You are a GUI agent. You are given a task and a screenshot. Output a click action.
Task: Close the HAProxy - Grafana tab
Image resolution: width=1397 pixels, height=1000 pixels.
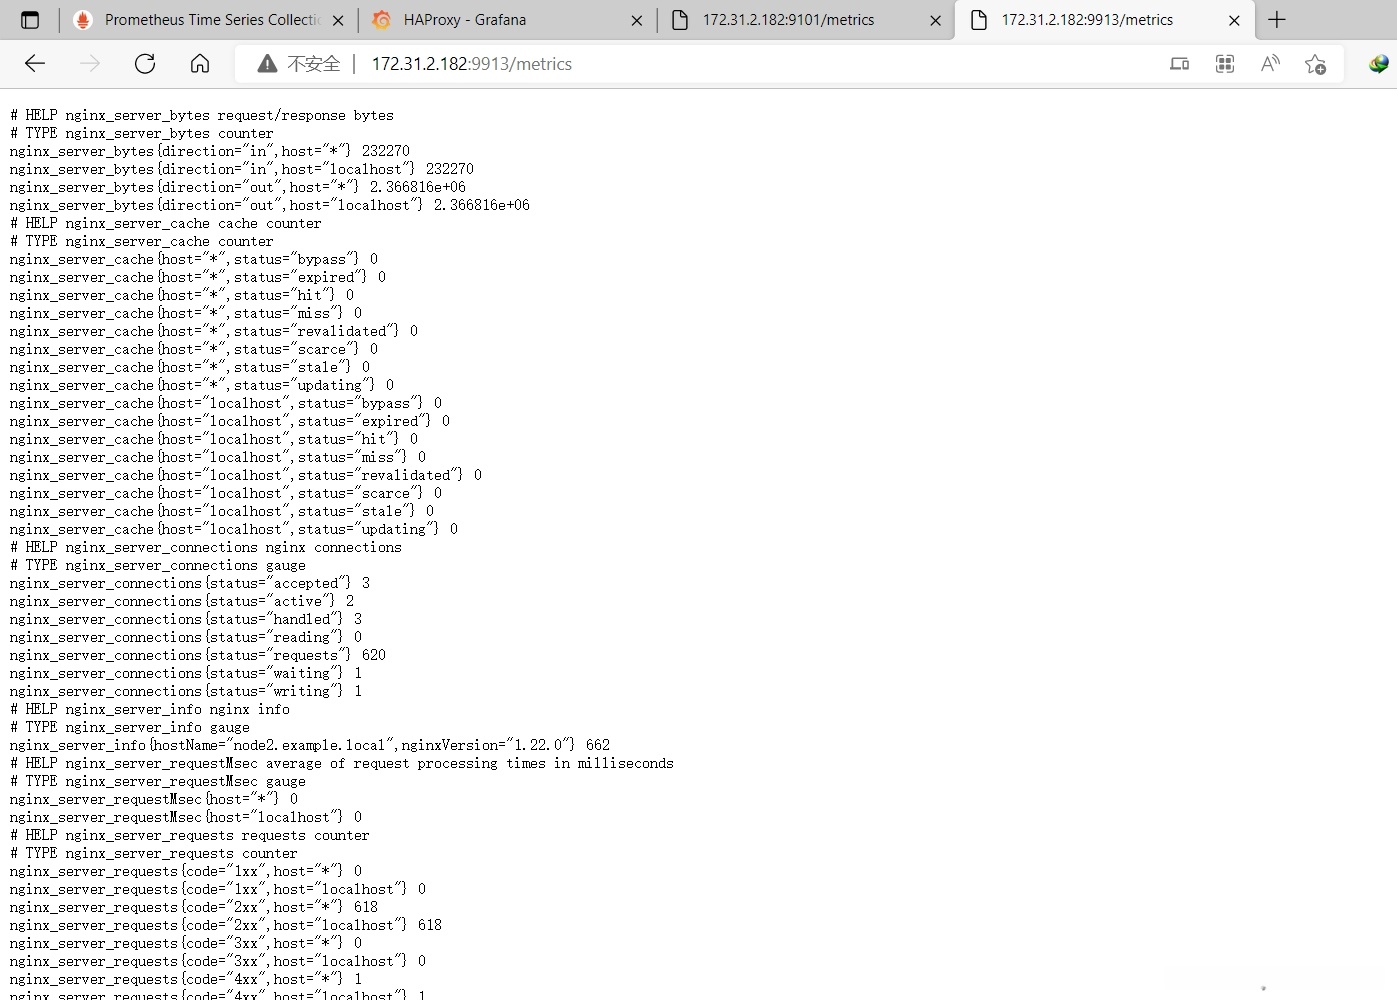[637, 20]
